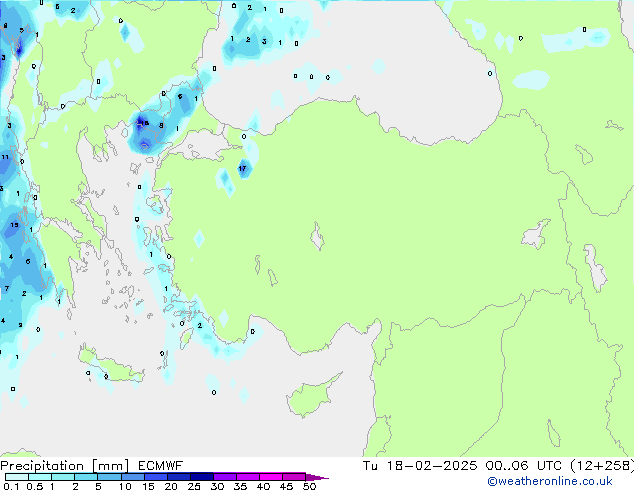Click the 20–25 mm legend color box
The image size is (634, 490).
pos(178,477)
